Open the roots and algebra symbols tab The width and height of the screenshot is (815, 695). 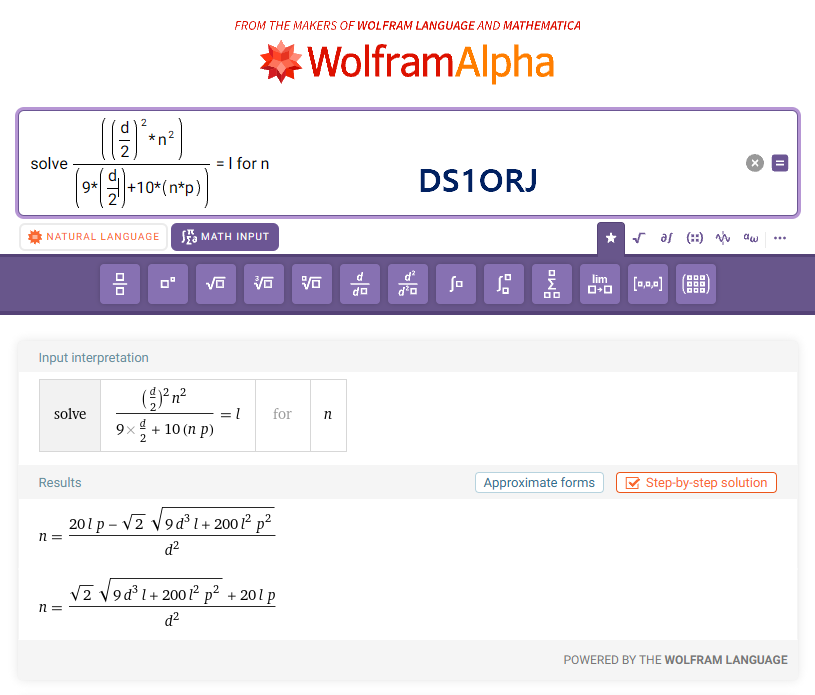639,238
